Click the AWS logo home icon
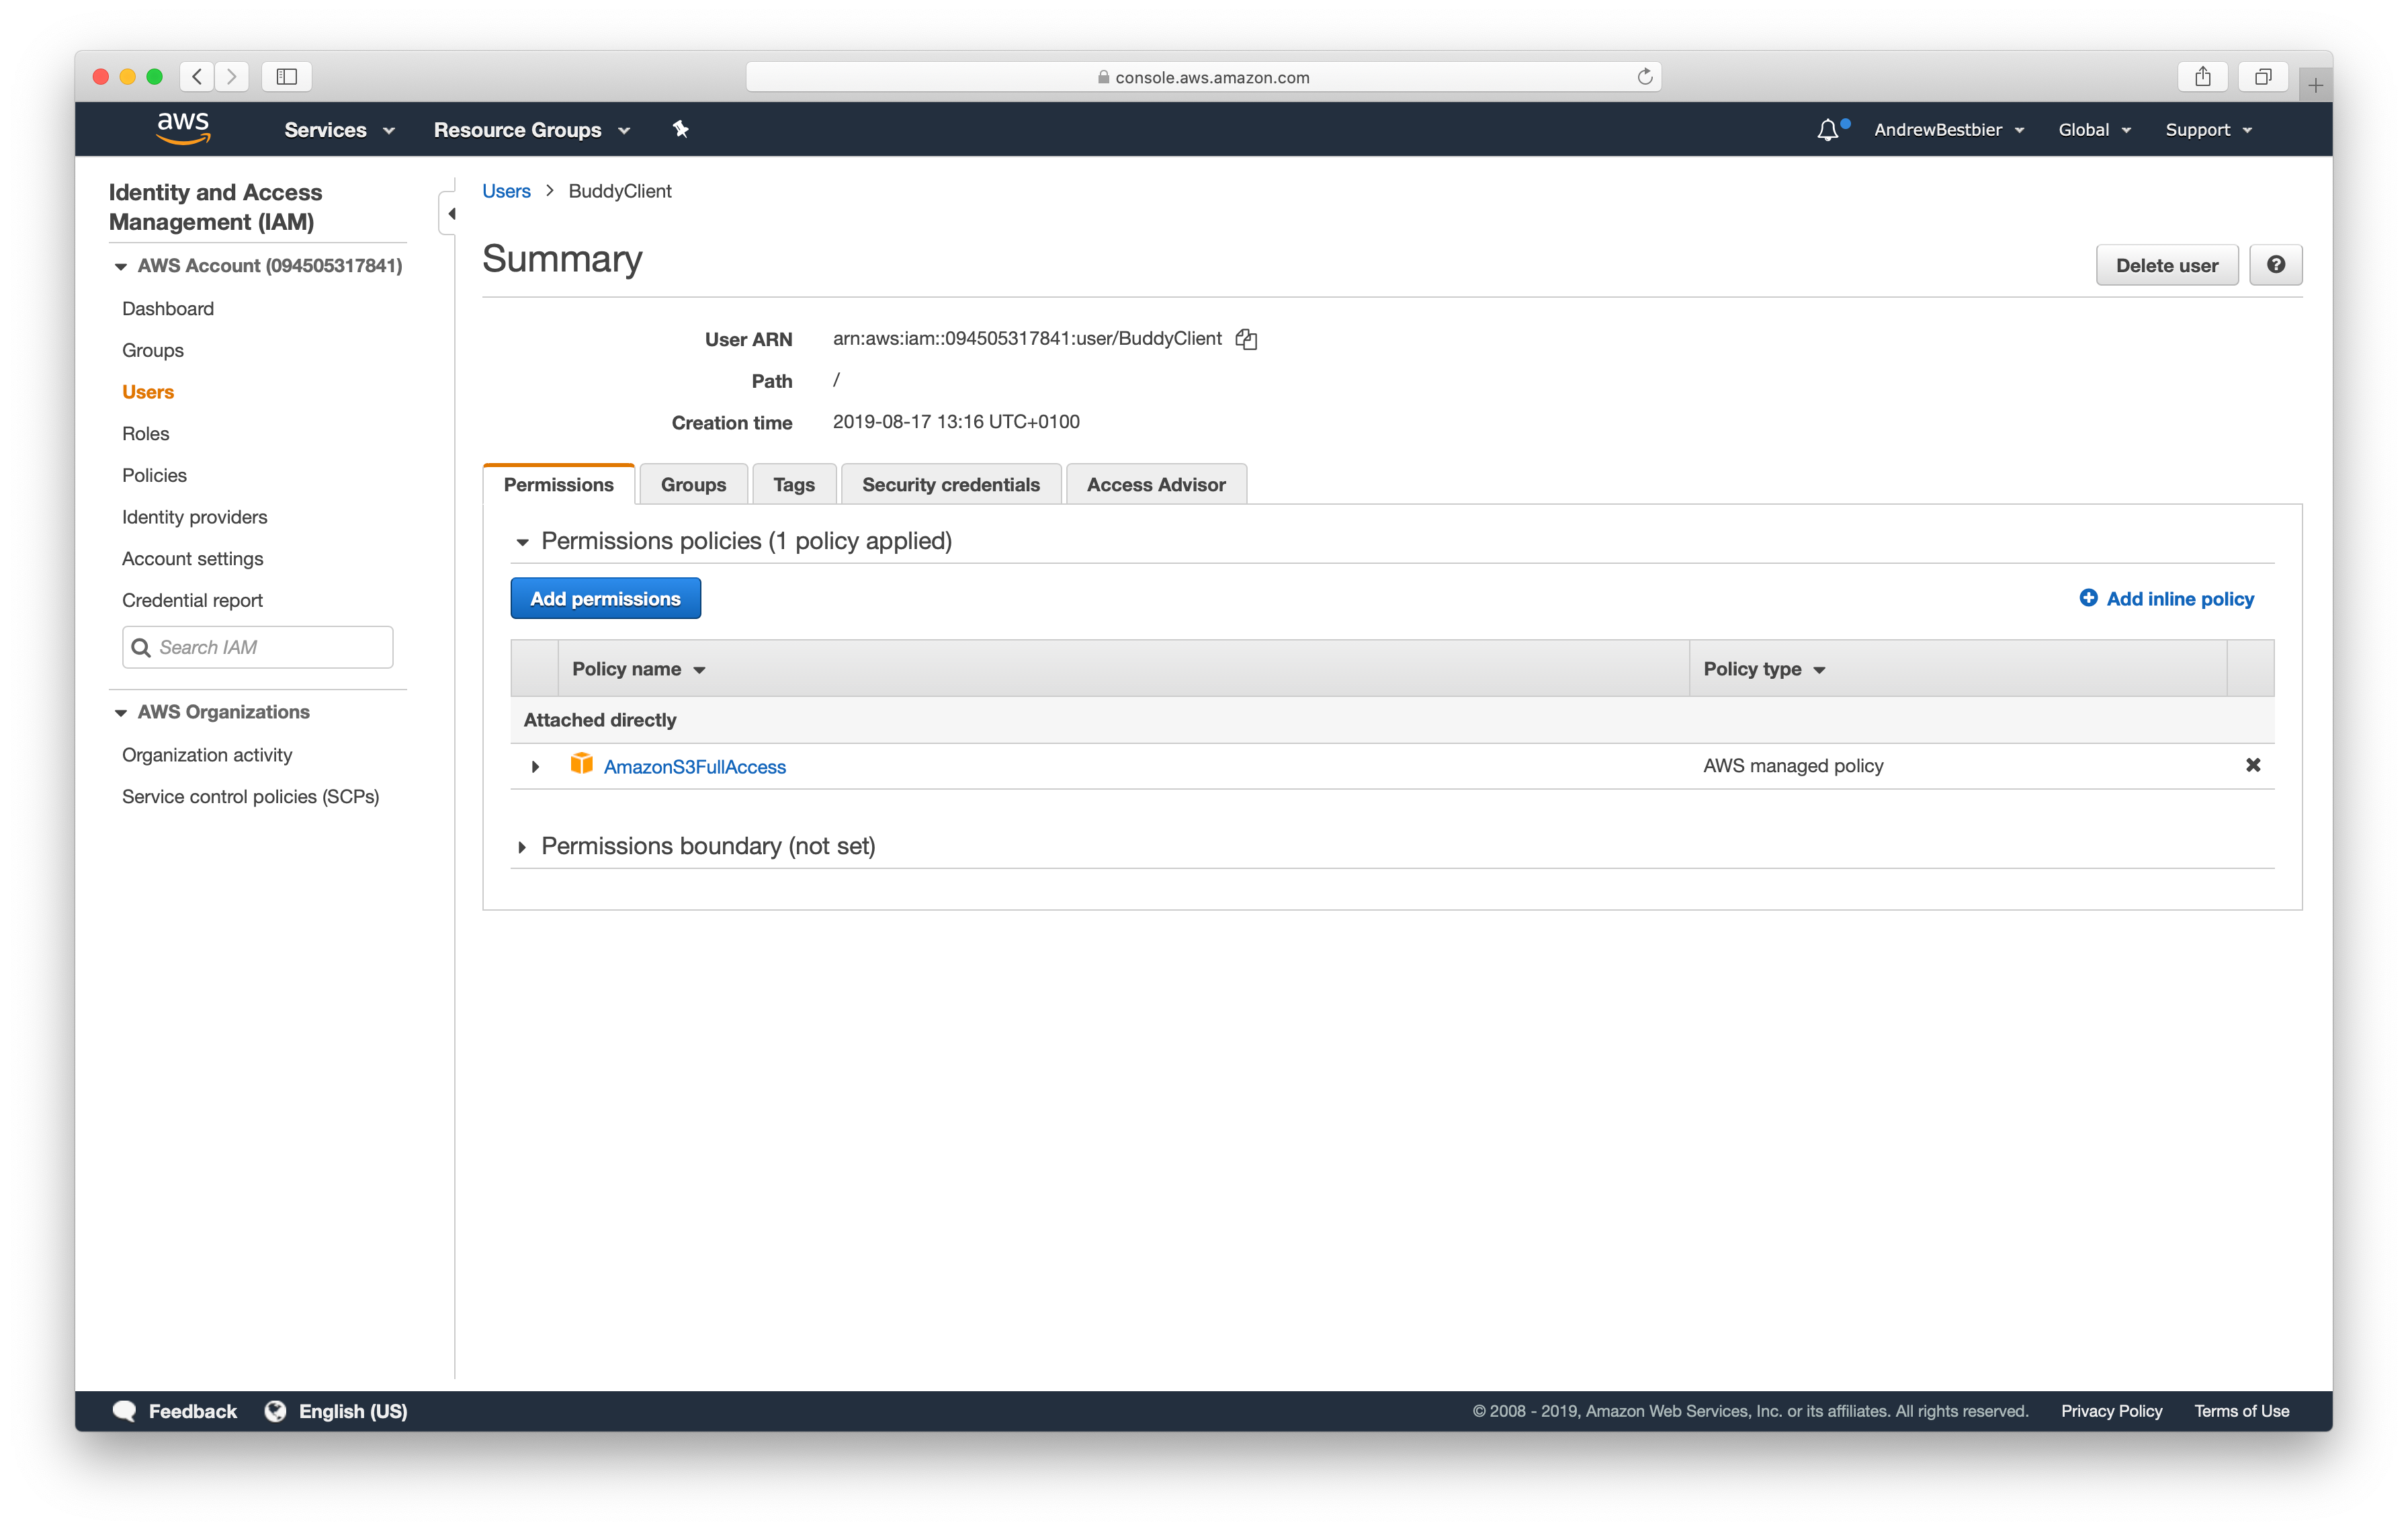 click(x=183, y=129)
